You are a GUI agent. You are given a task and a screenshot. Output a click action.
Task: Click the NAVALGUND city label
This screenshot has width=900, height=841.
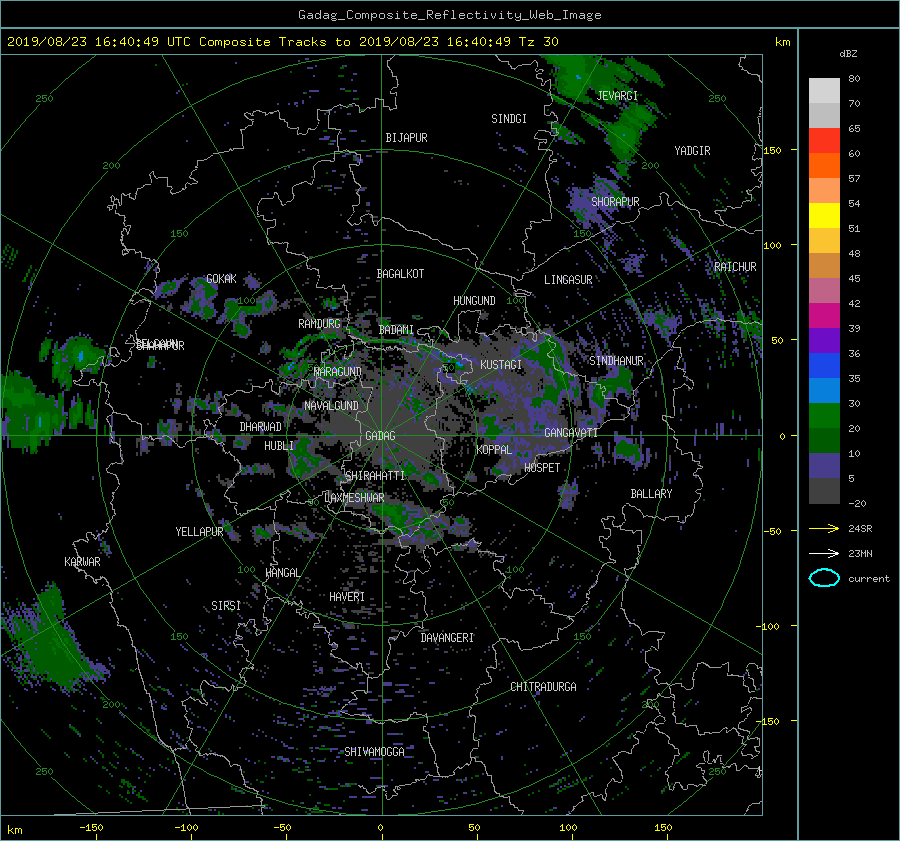pos(331,406)
